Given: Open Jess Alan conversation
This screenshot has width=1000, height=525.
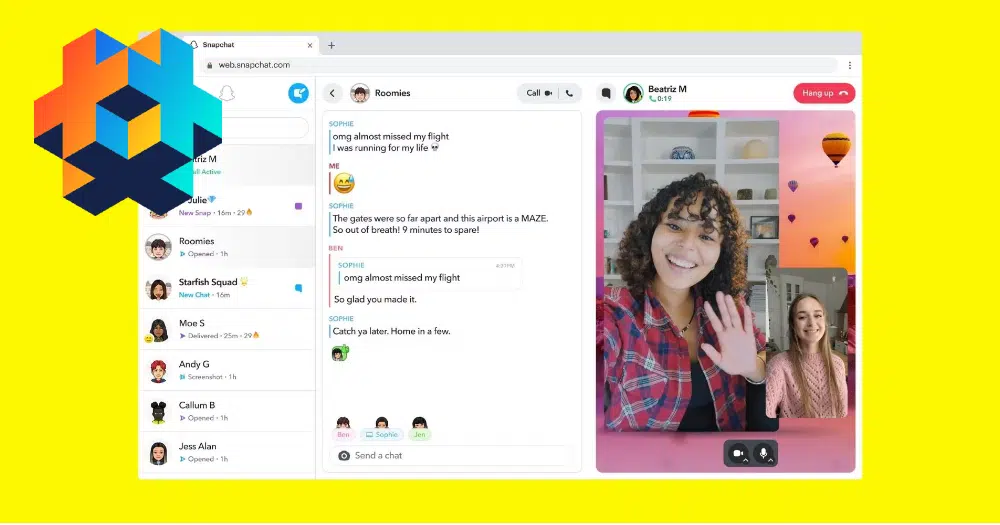Looking at the screenshot, I should [228, 452].
